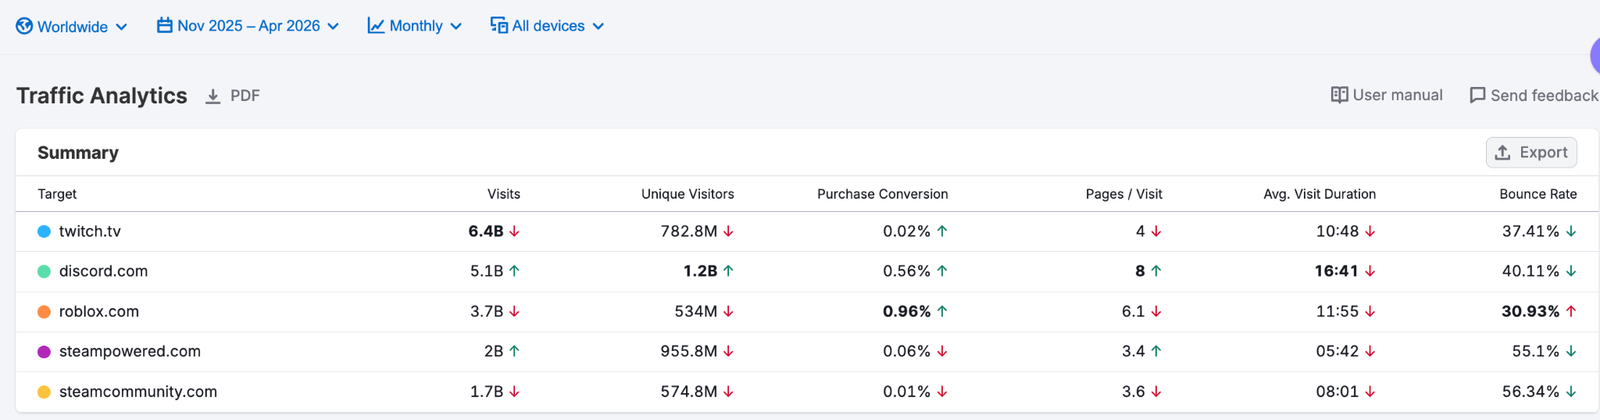This screenshot has width=1600, height=420.
Task: Click roblox.com's 3.7B visits value
Action: (487, 311)
